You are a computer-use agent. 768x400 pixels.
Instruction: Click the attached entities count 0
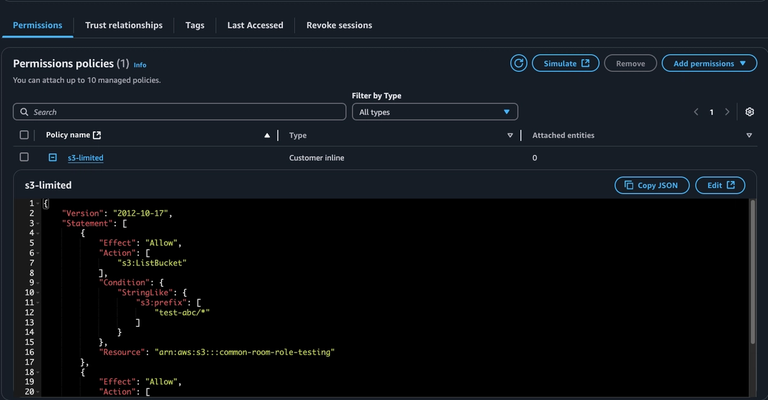534,158
